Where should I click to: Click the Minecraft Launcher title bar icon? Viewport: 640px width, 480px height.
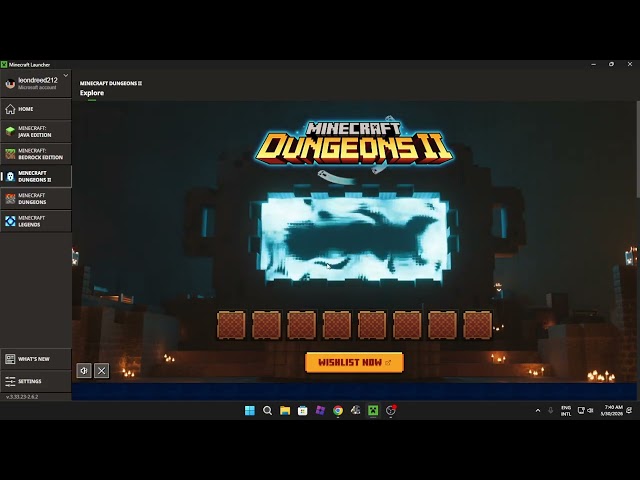pyautogui.click(x=4, y=64)
